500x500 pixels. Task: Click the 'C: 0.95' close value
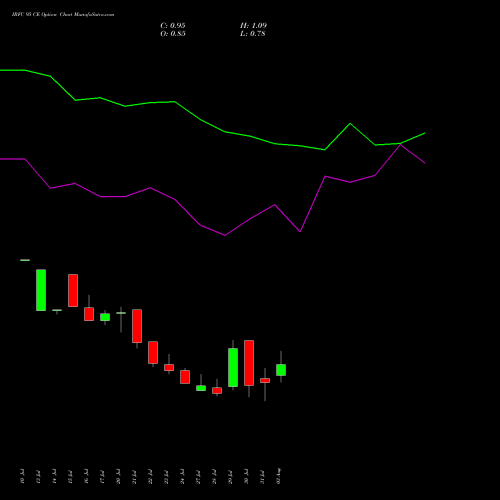coord(173,26)
